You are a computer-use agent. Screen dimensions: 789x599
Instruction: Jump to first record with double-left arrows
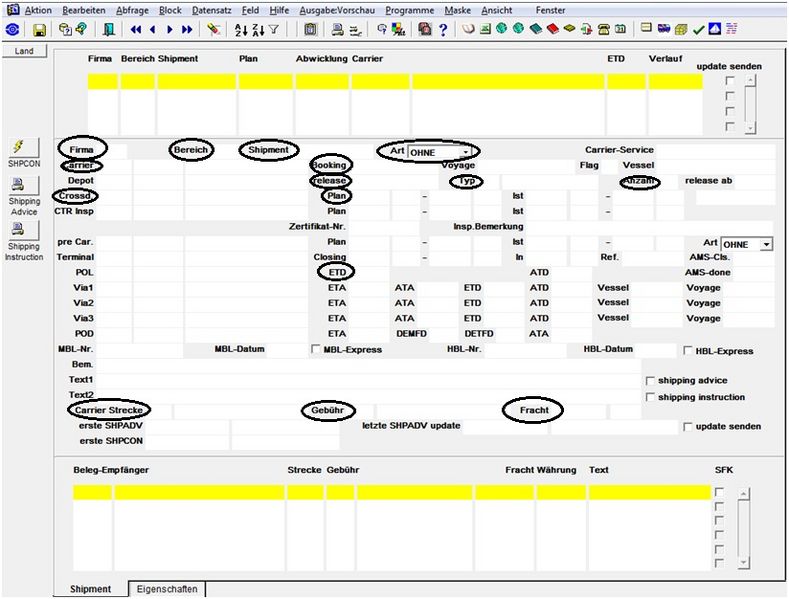[x=135, y=30]
